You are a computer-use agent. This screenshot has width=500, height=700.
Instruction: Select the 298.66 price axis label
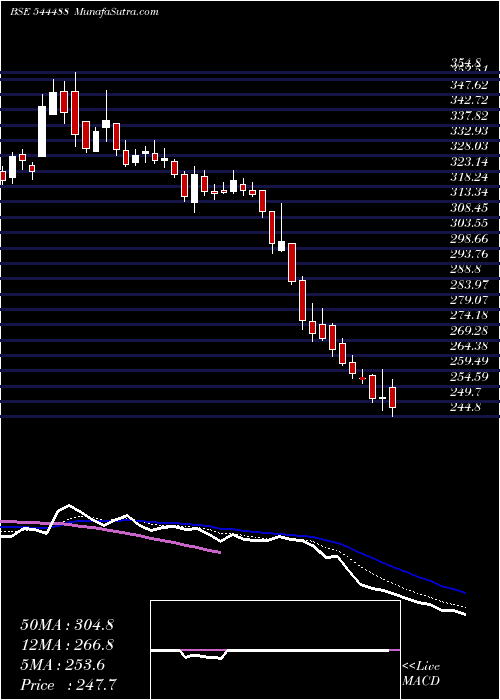tap(469, 238)
